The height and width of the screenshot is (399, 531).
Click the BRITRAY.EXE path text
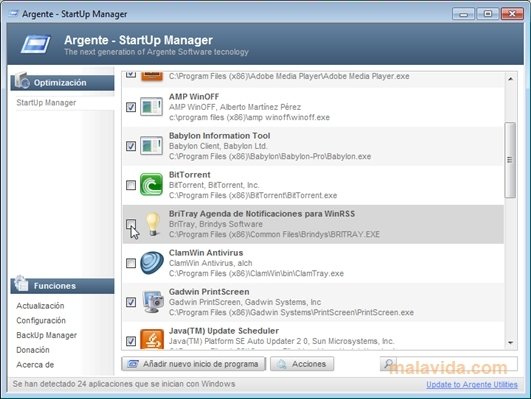click(274, 234)
